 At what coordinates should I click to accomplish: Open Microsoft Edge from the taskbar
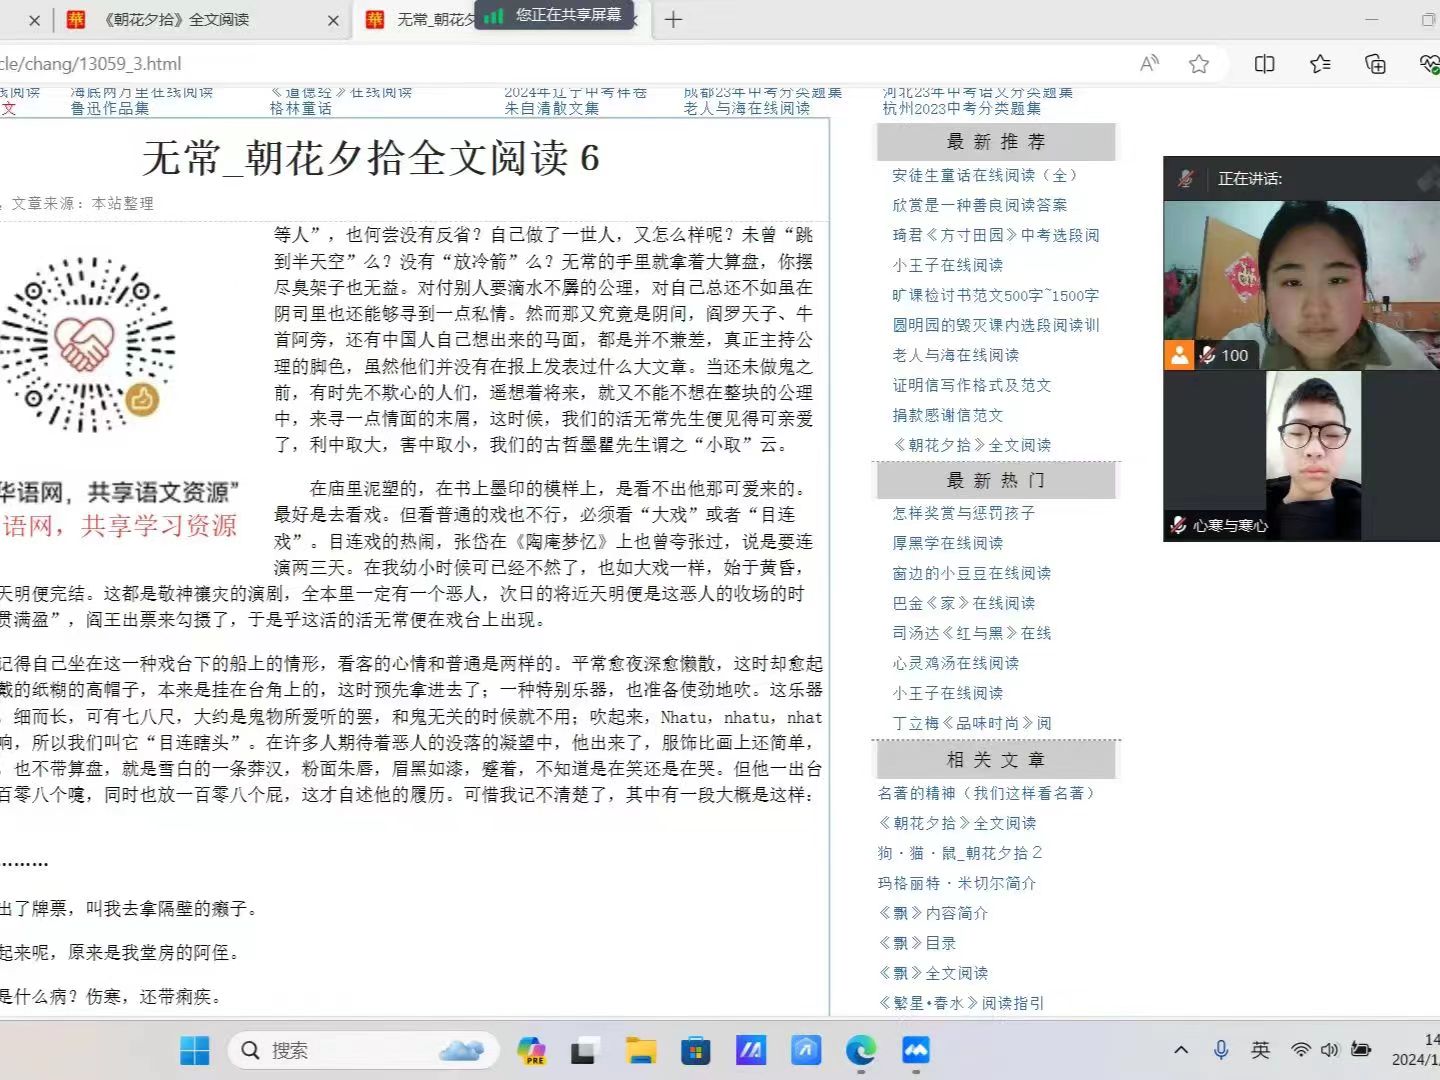point(860,1050)
